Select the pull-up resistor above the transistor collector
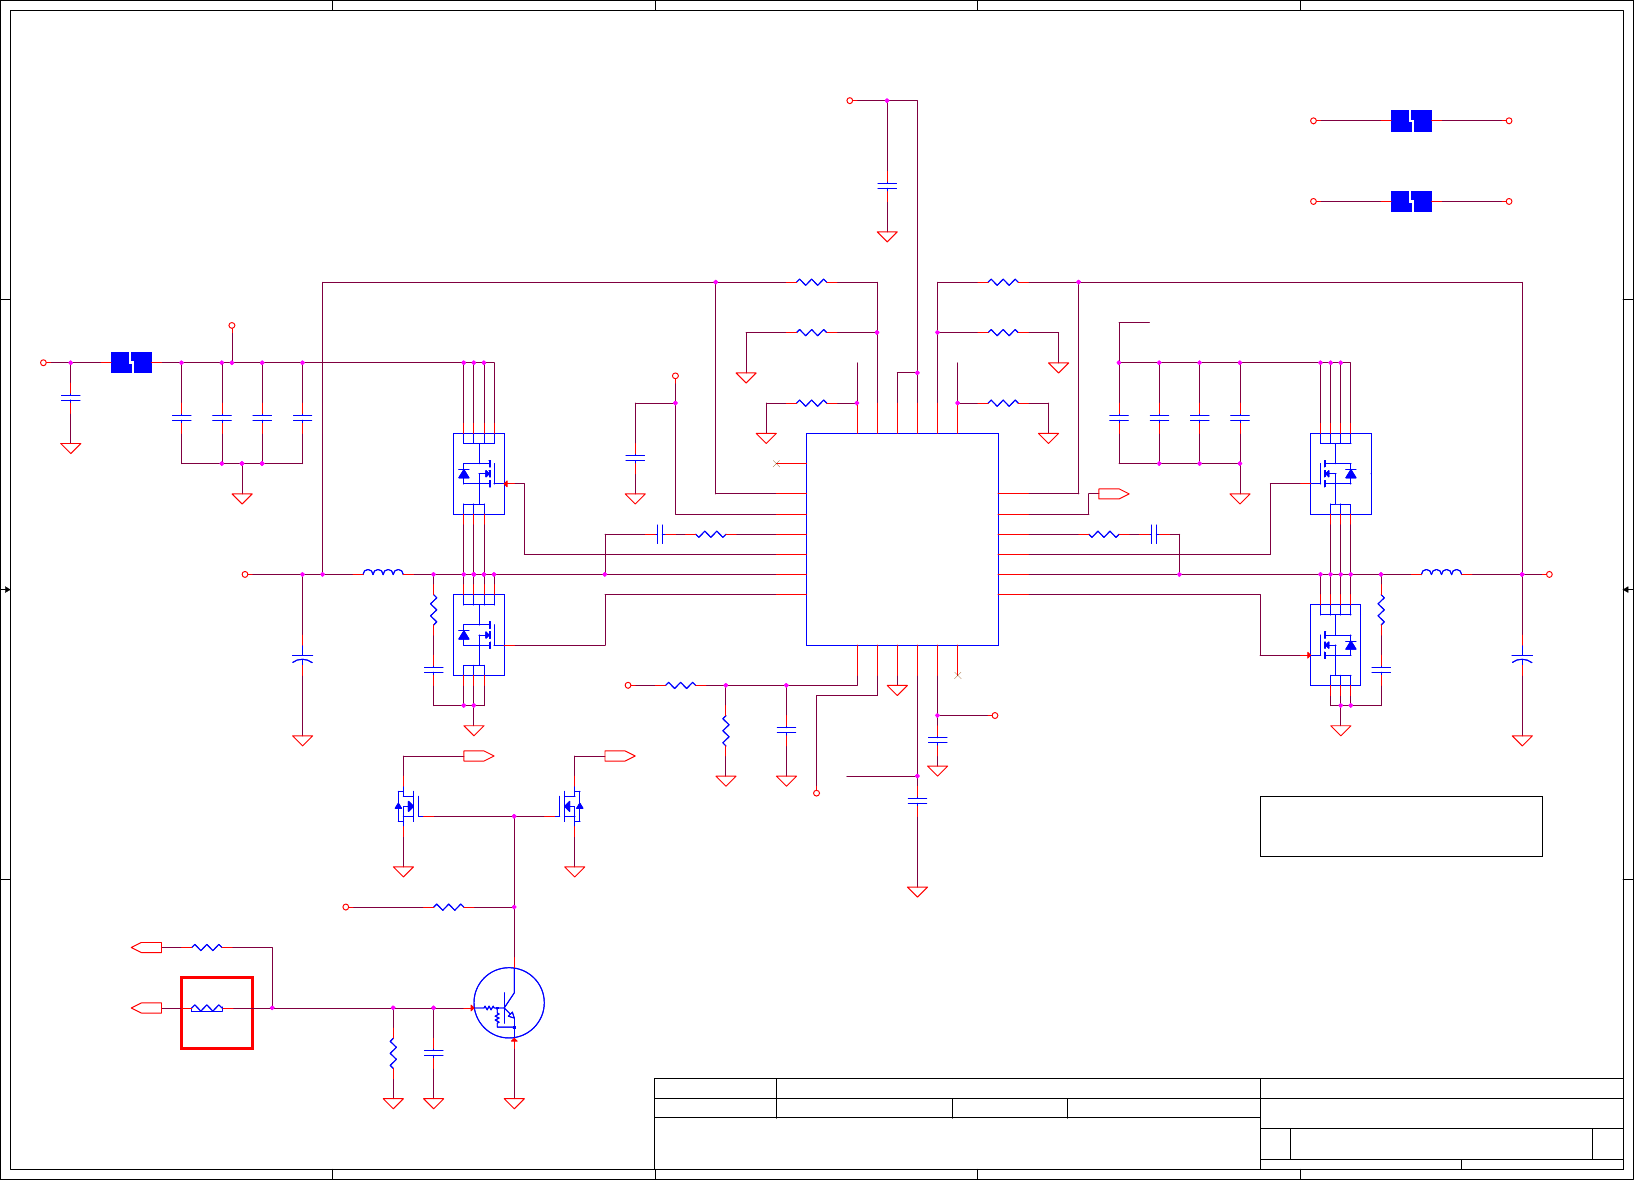The width and height of the screenshot is (1634, 1180). pos(449,907)
